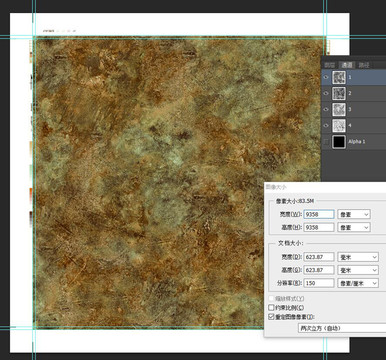The image size is (386, 360).
Task: Open the resolution unit dropdown (像素/厘米)
Action: (x=358, y=283)
